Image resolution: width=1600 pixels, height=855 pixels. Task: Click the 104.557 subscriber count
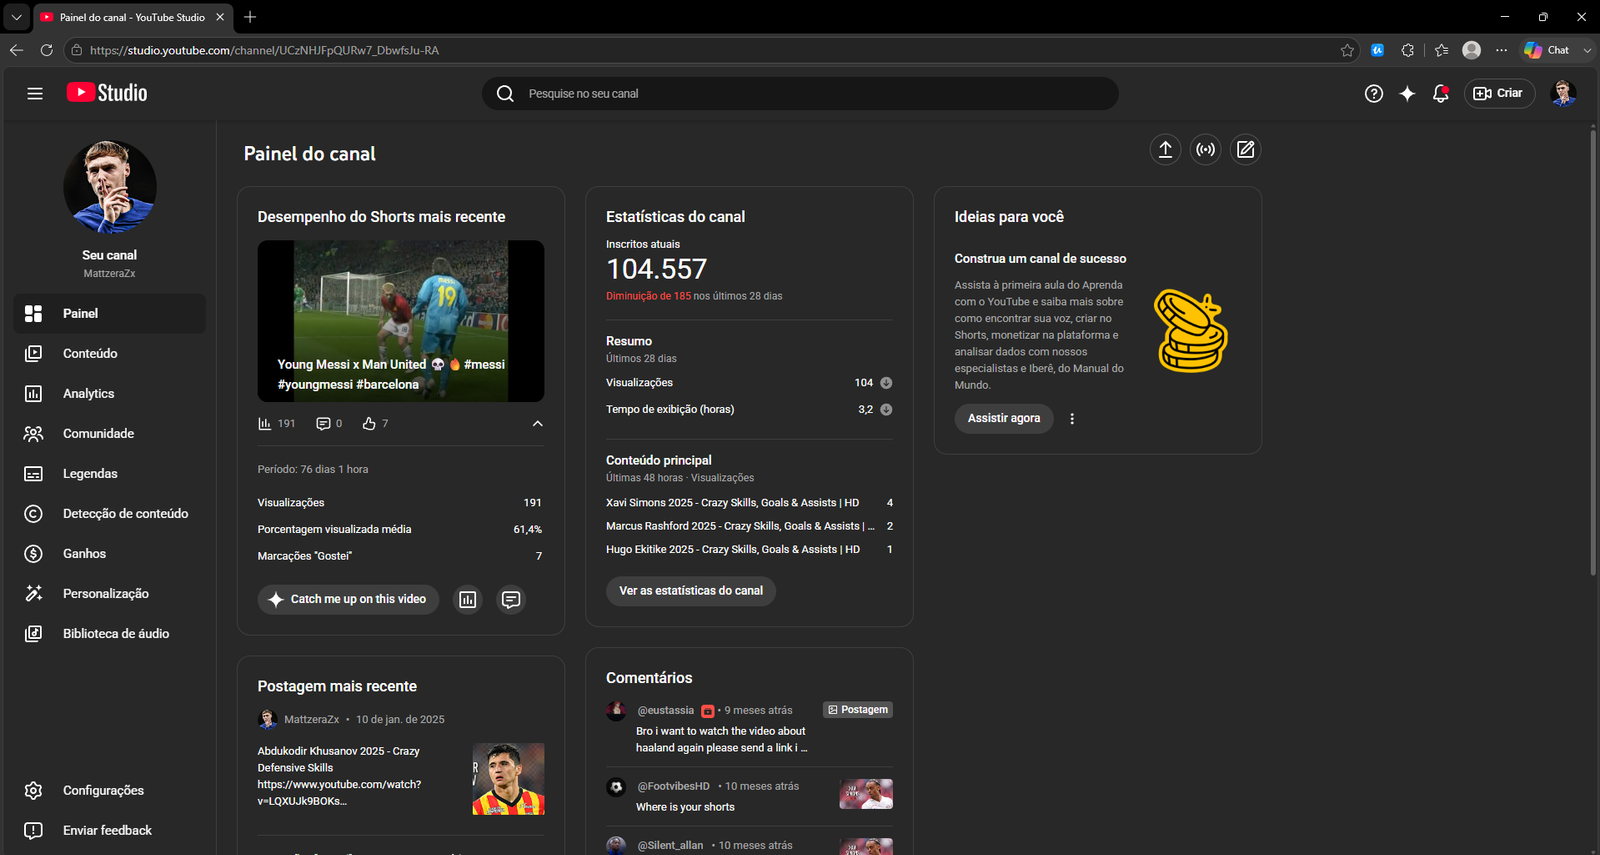coord(656,269)
